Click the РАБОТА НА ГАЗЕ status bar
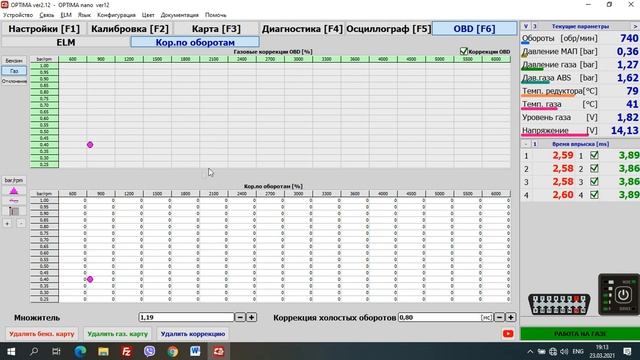 tap(580, 334)
